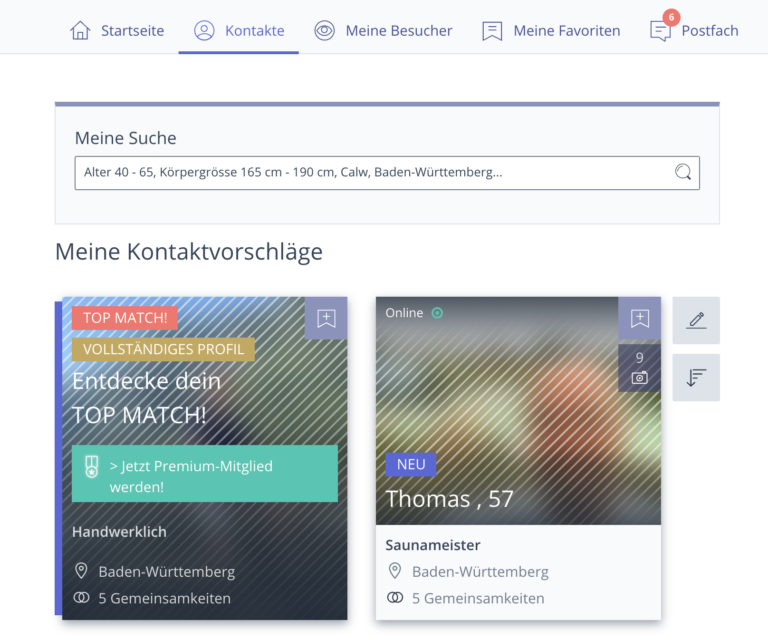Click the Meine Favoriten bookmark icon
Viewport: 768px width, 640px height.
pos(492,31)
